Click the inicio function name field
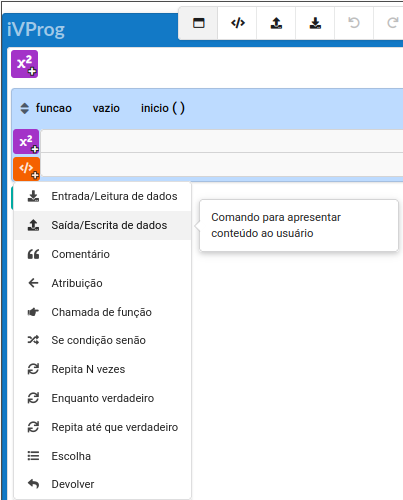403x500 pixels. click(155, 108)
